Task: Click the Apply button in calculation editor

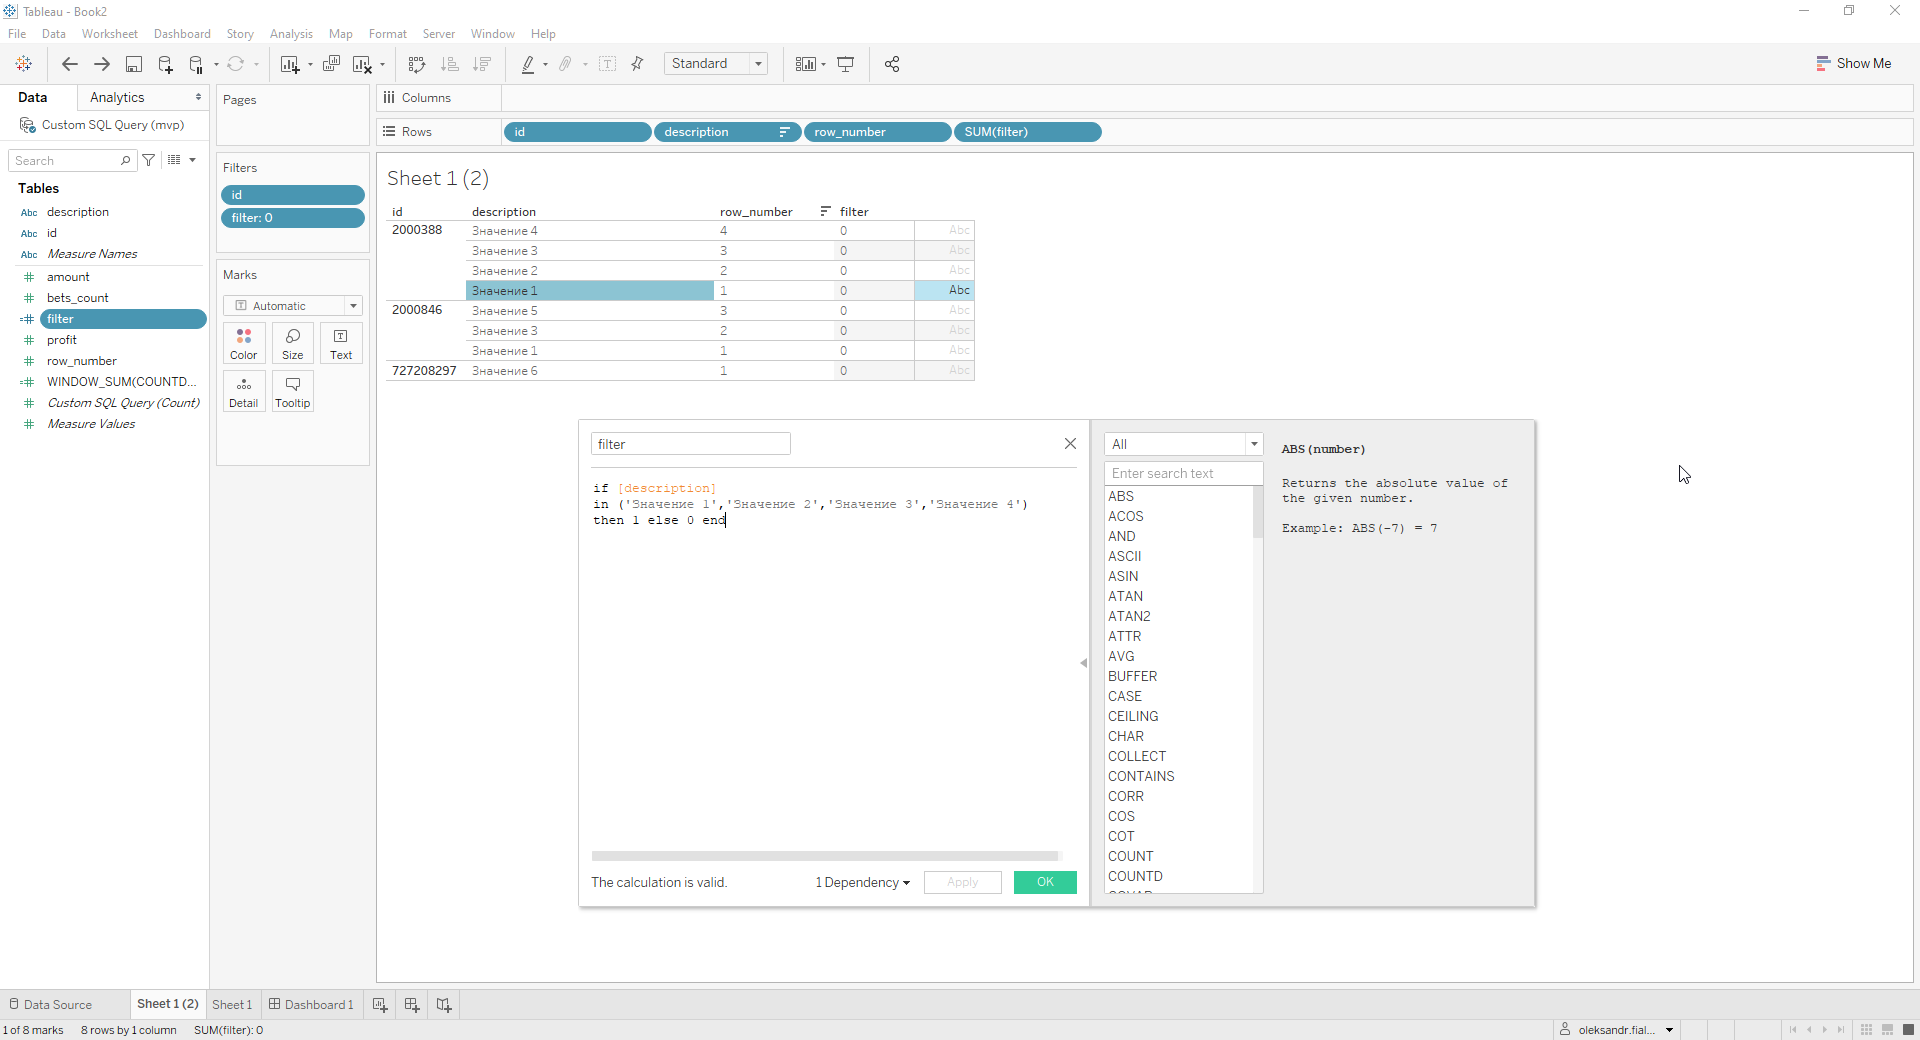Action: 962,882
